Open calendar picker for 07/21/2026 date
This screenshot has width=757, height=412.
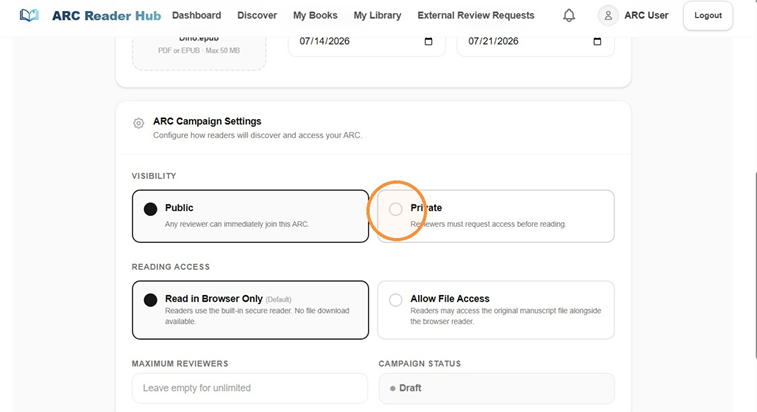(x=597, y=41)
